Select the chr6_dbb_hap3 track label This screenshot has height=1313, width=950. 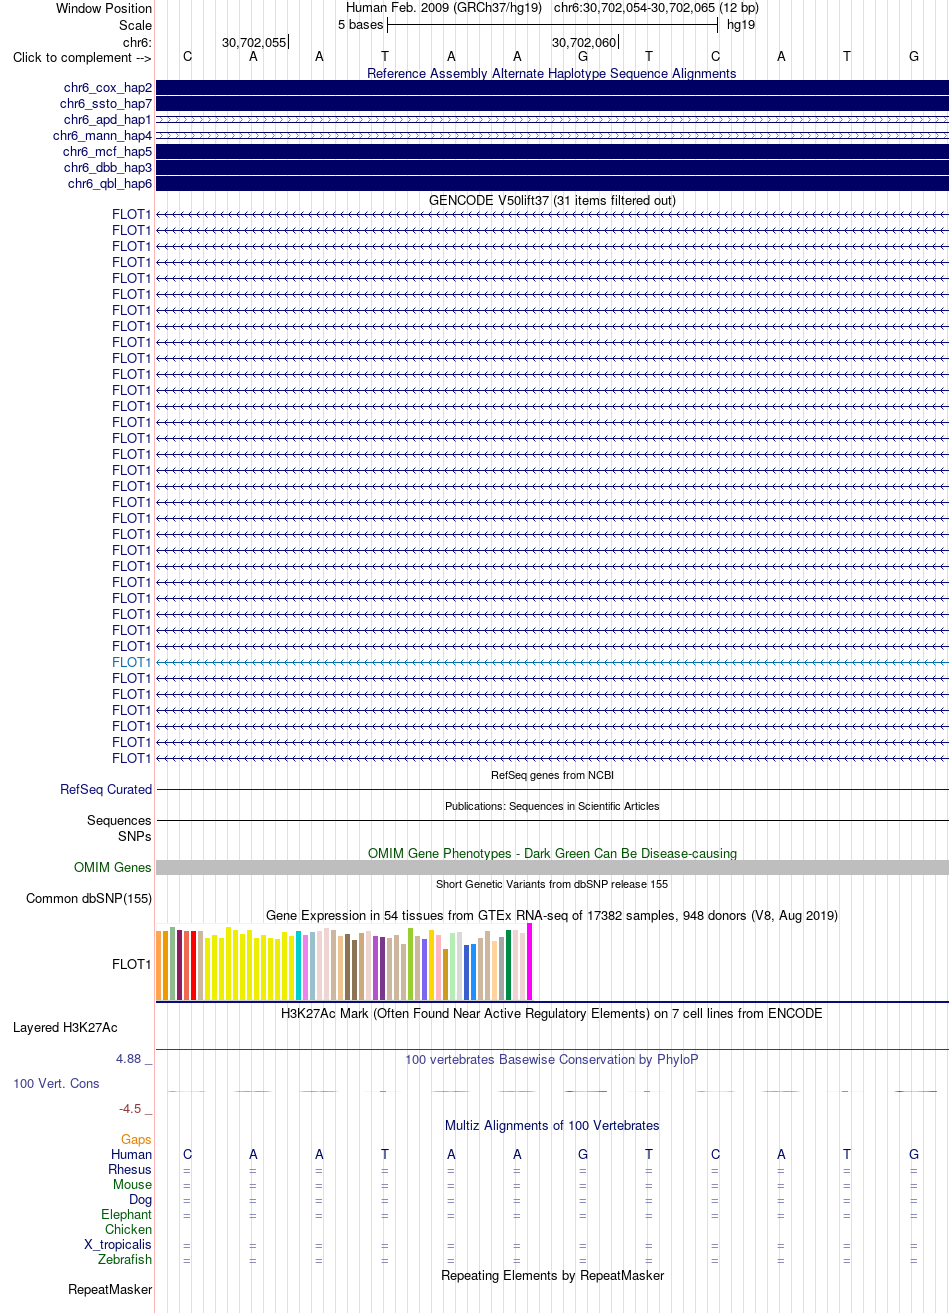pos(108,168)
